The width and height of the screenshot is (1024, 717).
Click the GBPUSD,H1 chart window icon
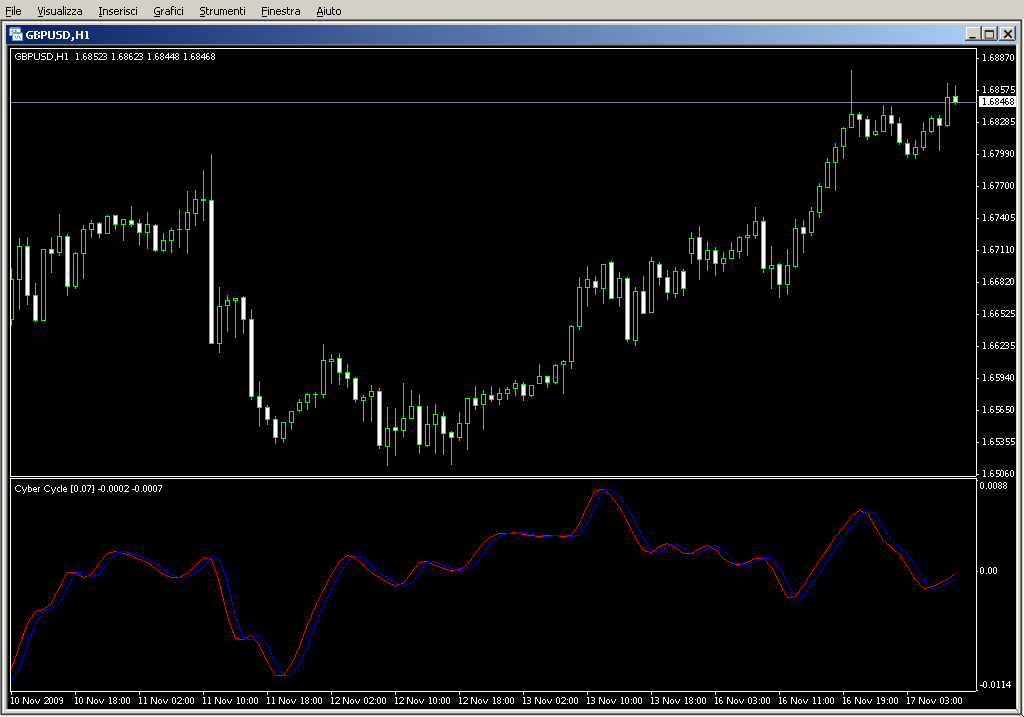click(x=16, y=35)
